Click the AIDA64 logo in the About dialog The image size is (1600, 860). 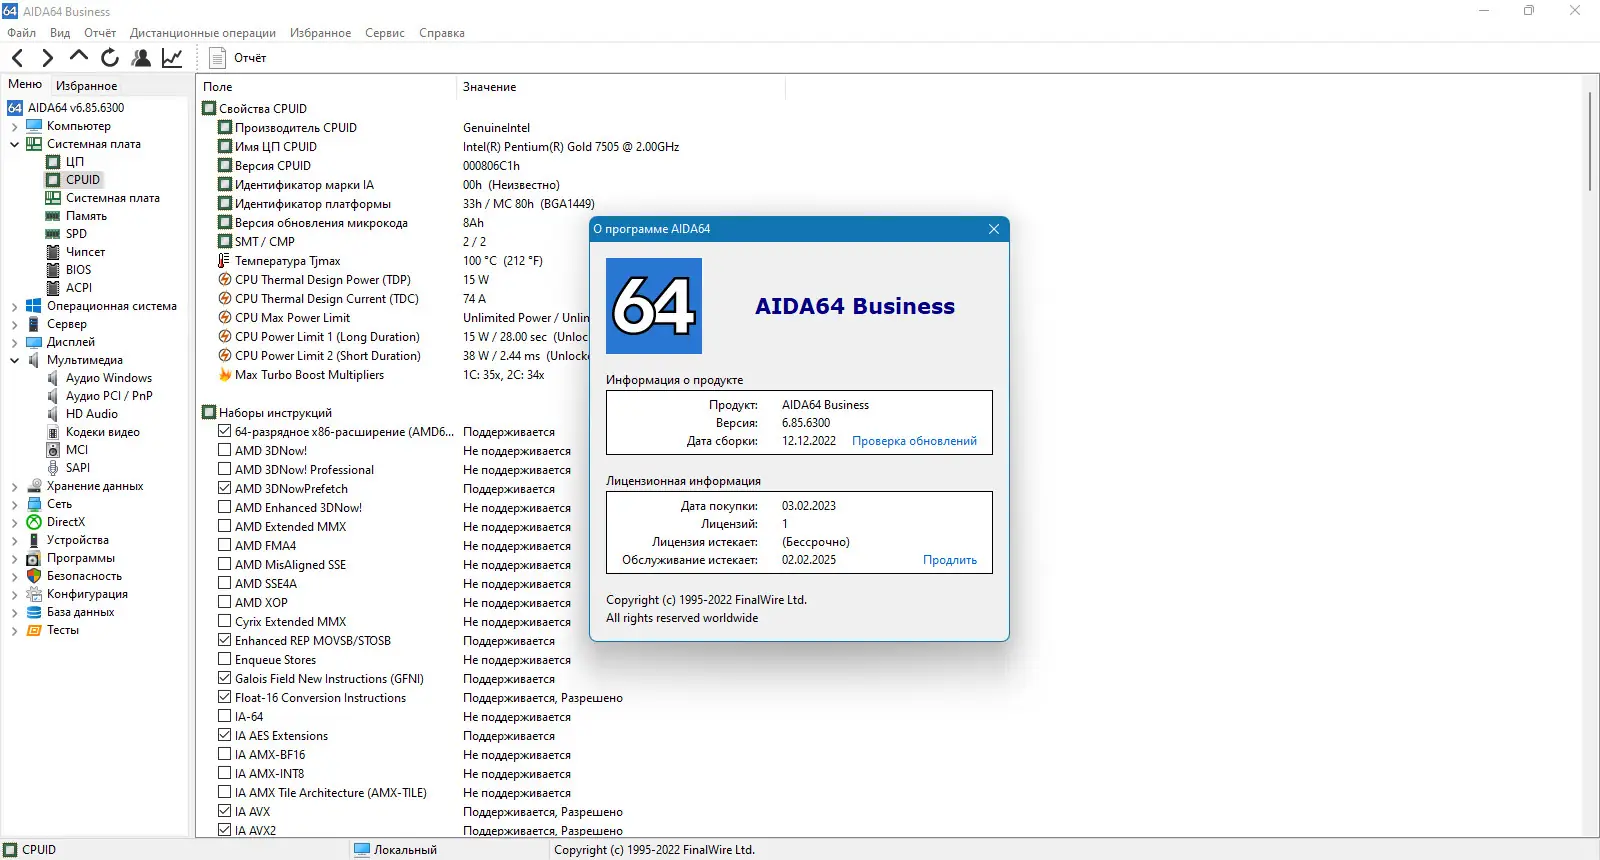654,306
